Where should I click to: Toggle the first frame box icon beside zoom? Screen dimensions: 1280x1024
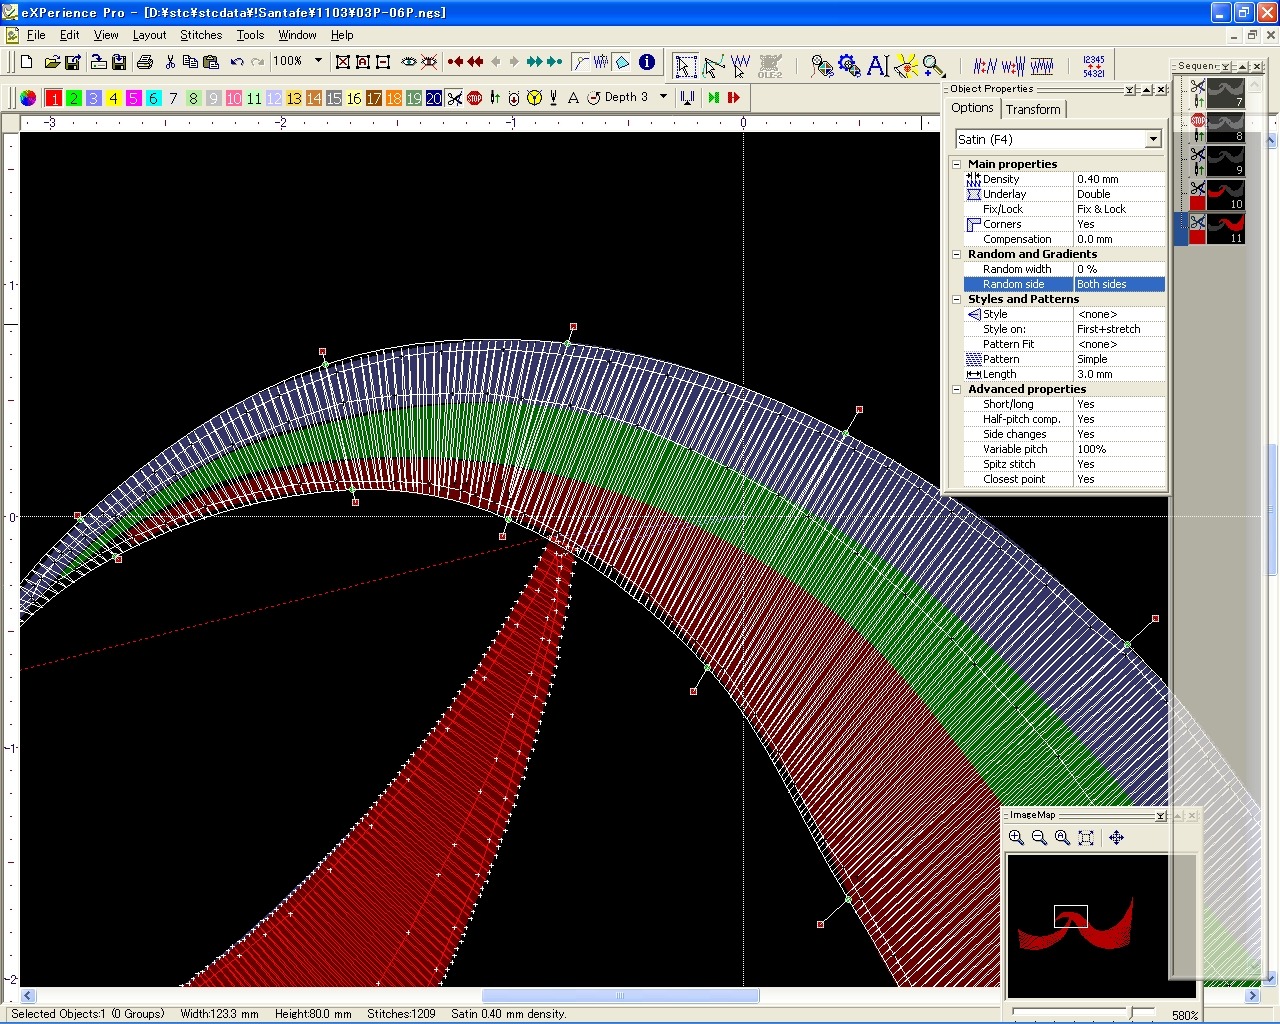[343, 62]
